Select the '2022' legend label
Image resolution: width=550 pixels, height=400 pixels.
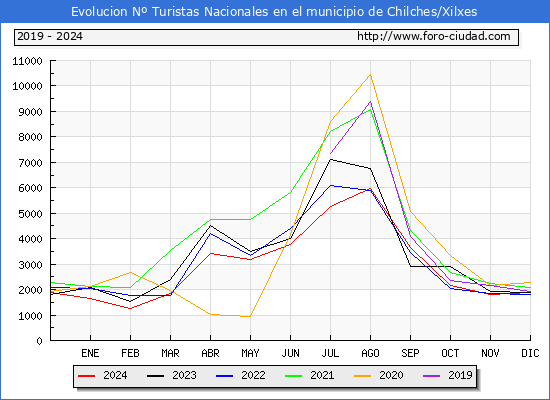point(253,375)
